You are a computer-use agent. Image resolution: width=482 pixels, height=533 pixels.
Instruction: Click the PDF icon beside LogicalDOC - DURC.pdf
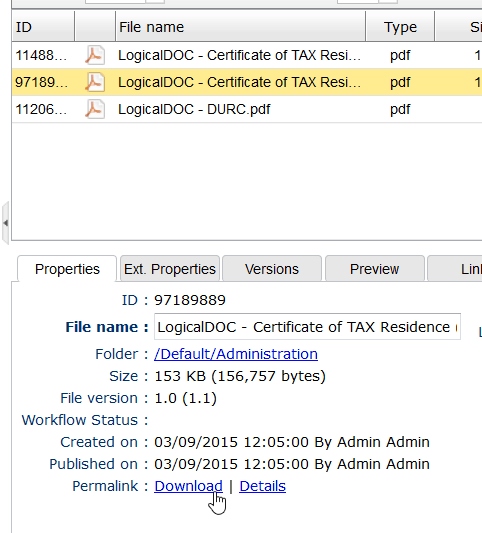[95, 109]
